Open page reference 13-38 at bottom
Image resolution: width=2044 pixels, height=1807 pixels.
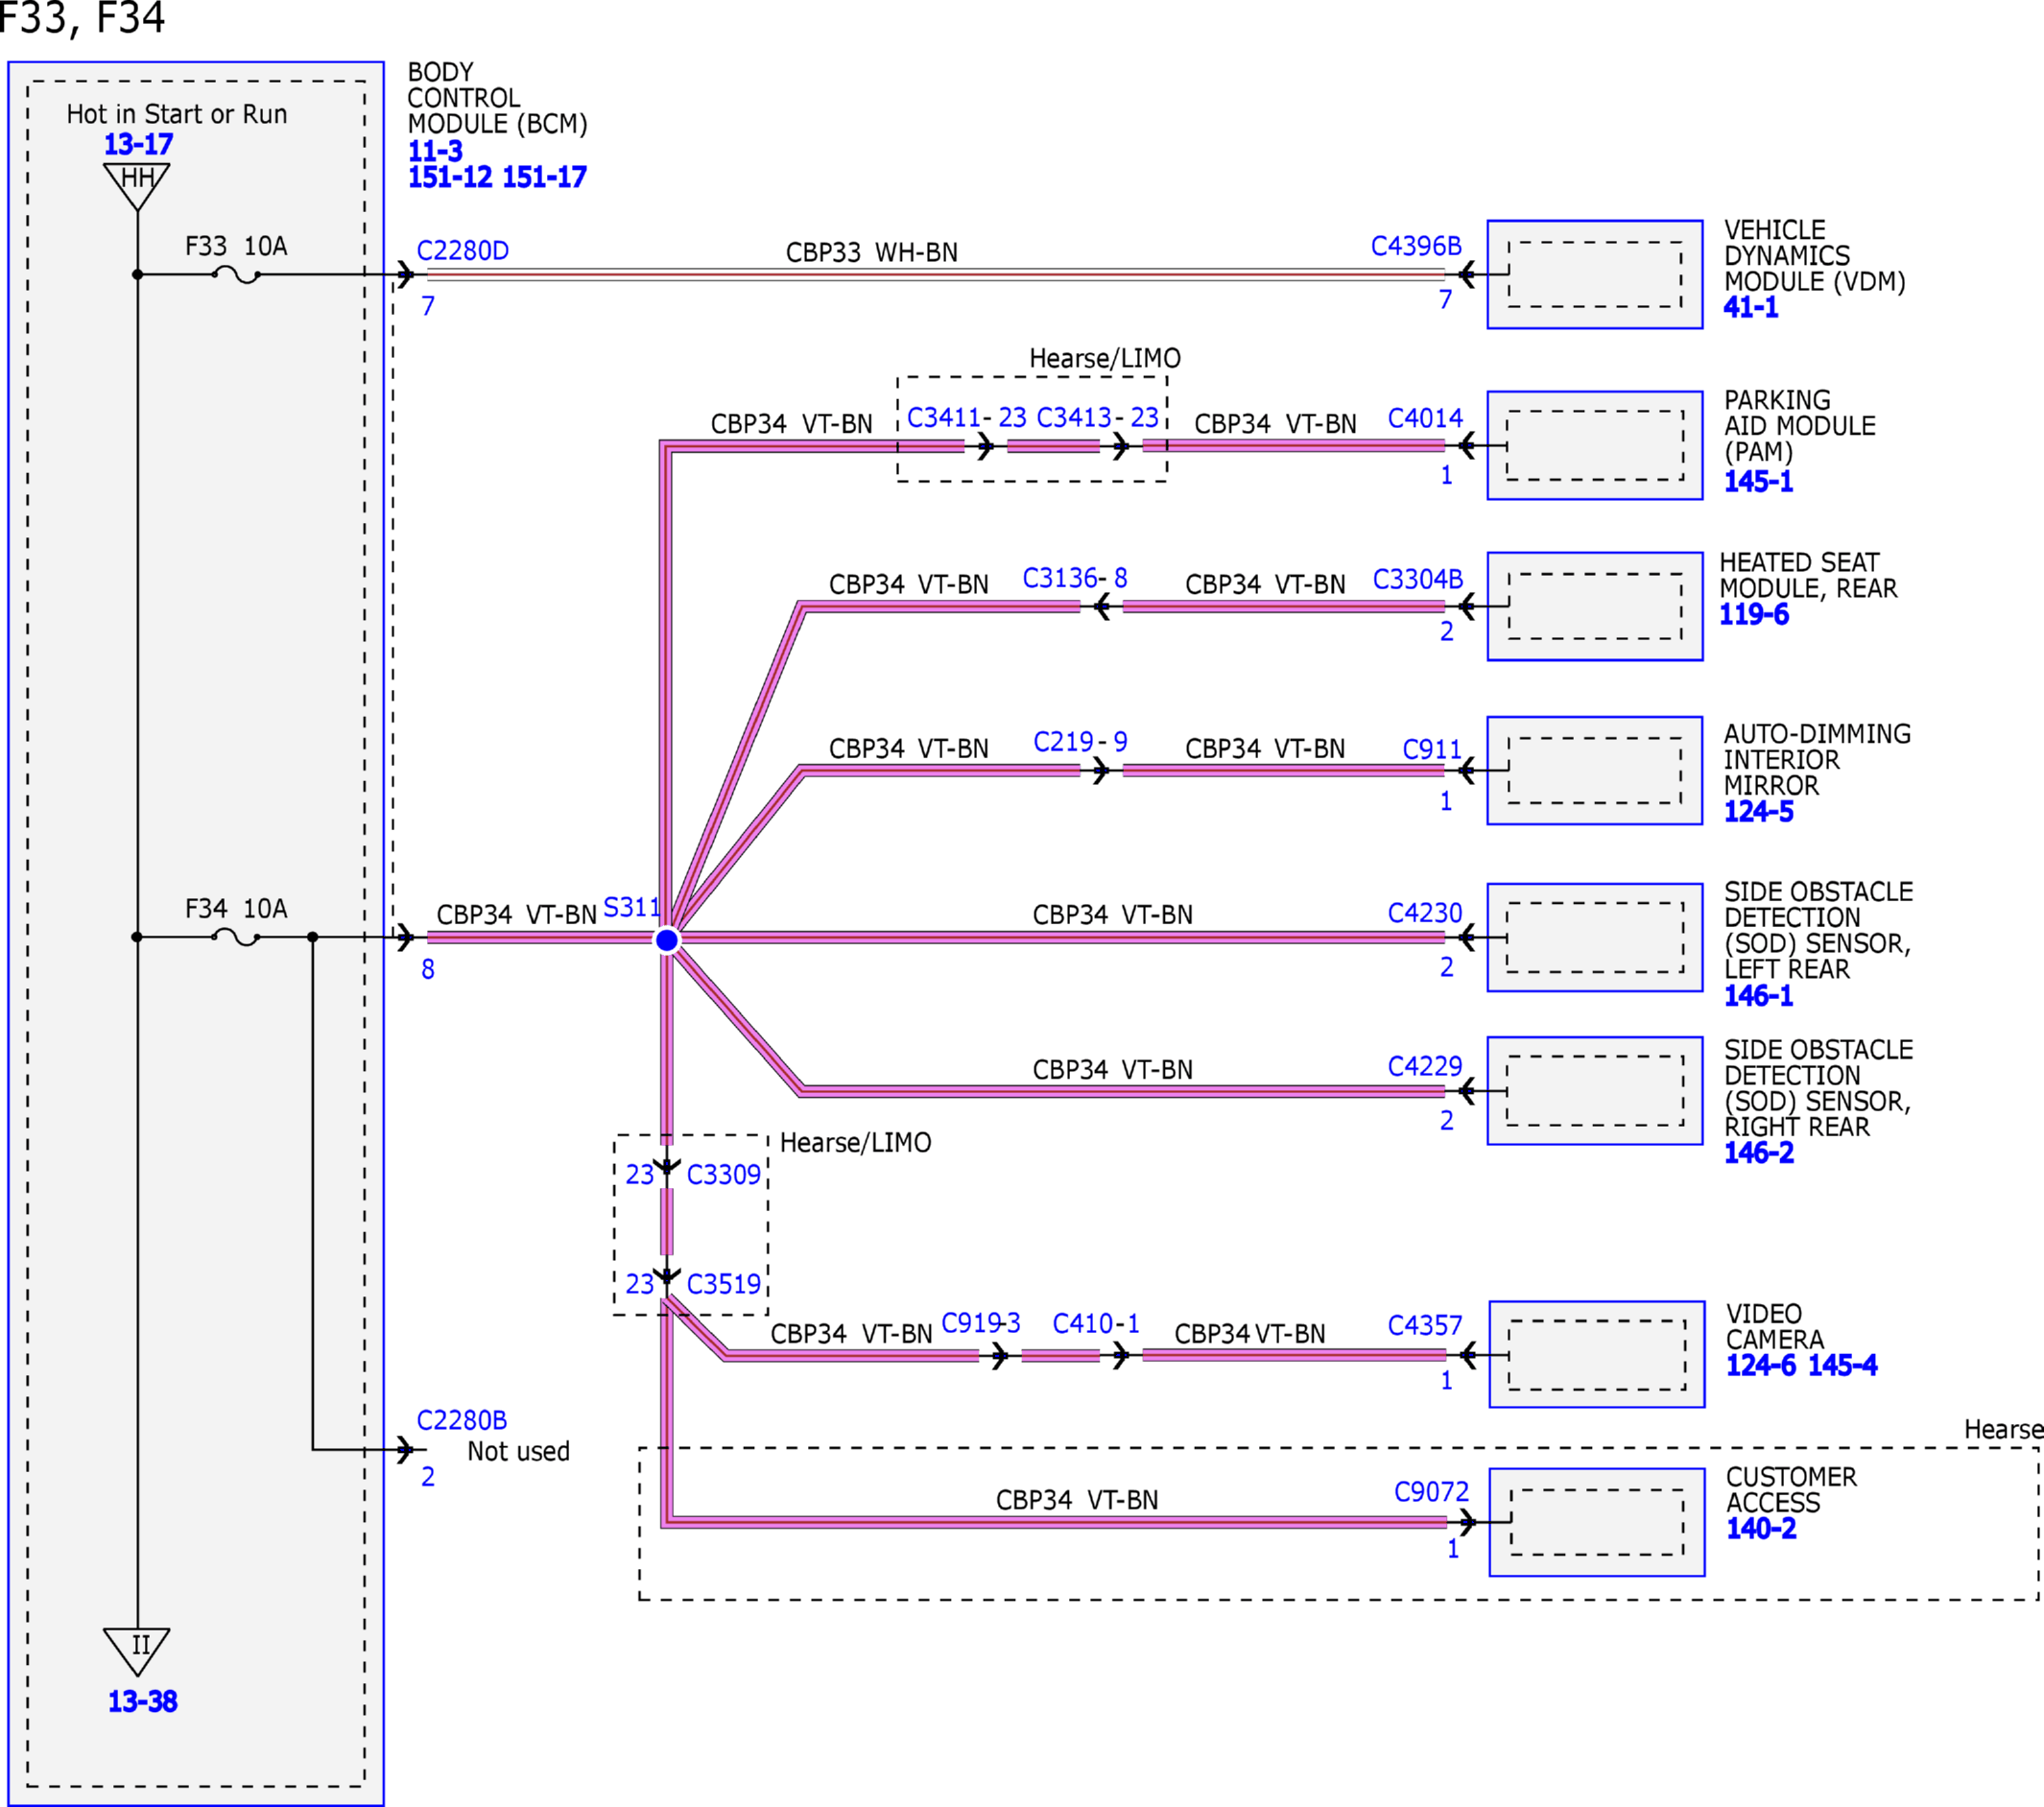142,1701
